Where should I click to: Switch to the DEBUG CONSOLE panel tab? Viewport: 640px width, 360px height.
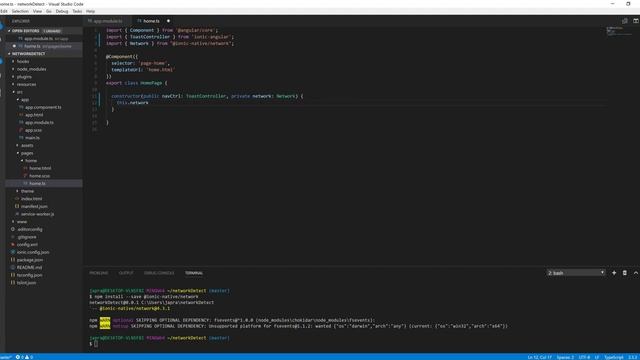click(x=159, y=273)
